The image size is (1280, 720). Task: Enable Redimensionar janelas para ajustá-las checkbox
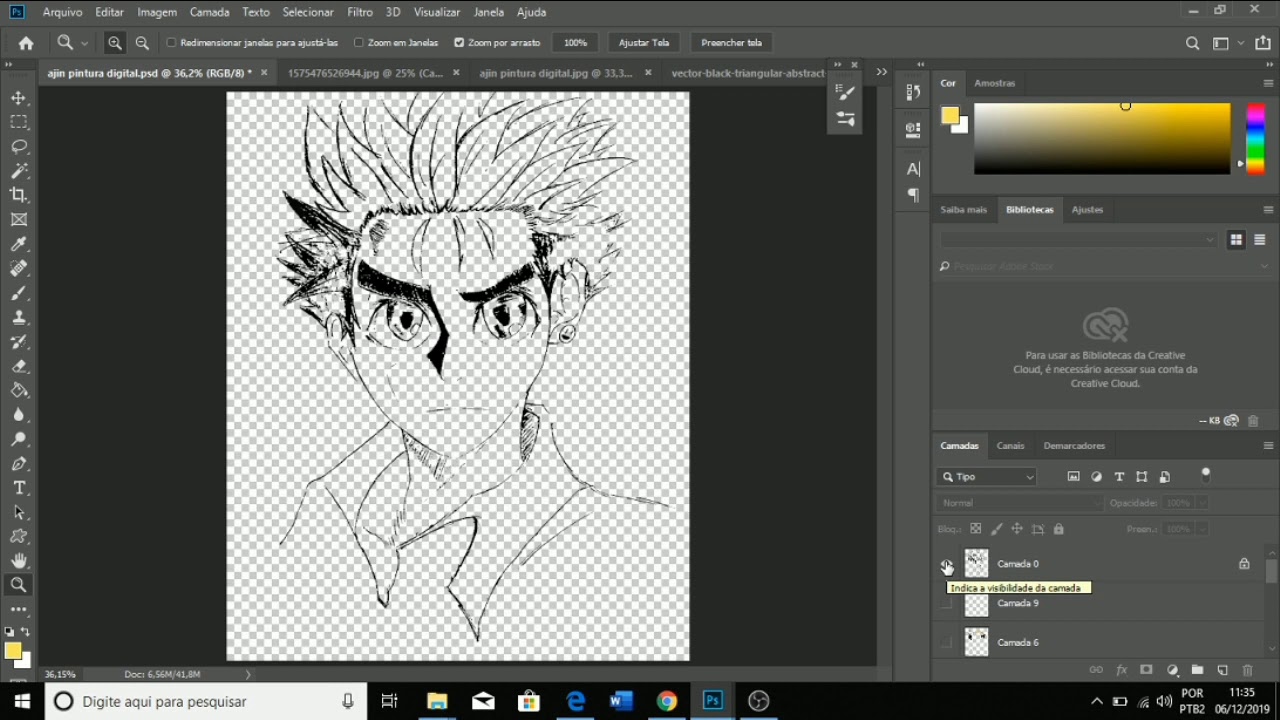(x=171, y=43)
